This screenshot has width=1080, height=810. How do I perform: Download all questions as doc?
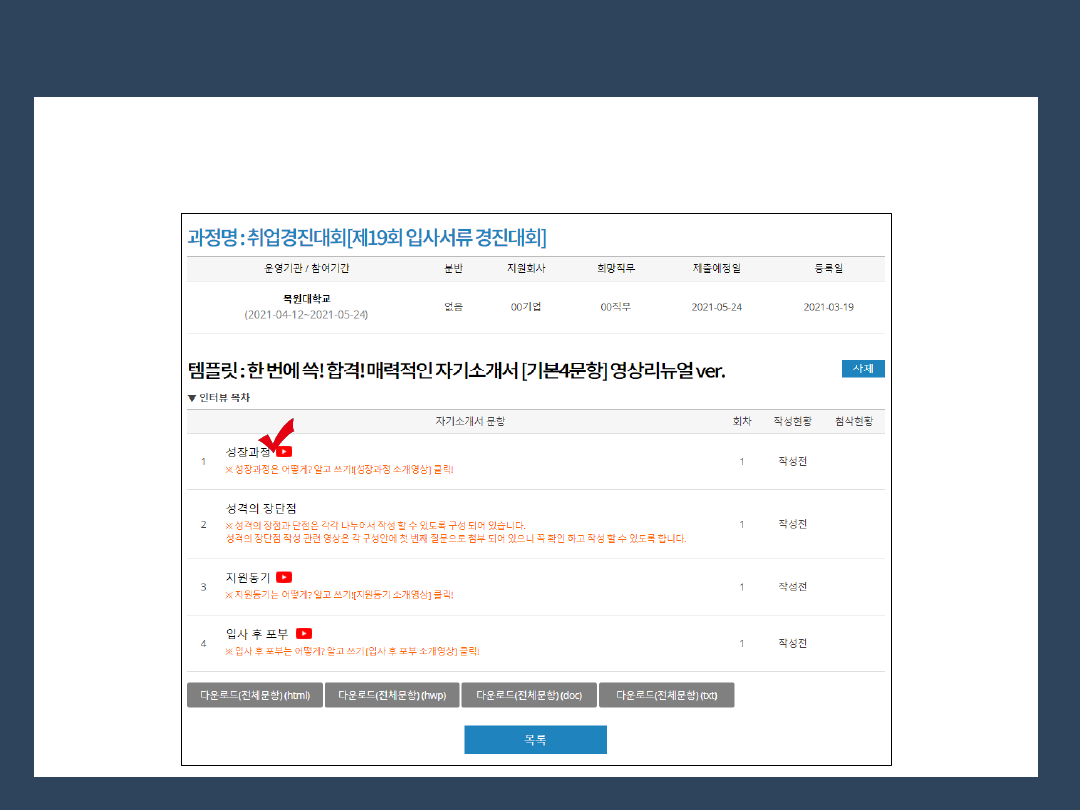click(x=529, y=695)
